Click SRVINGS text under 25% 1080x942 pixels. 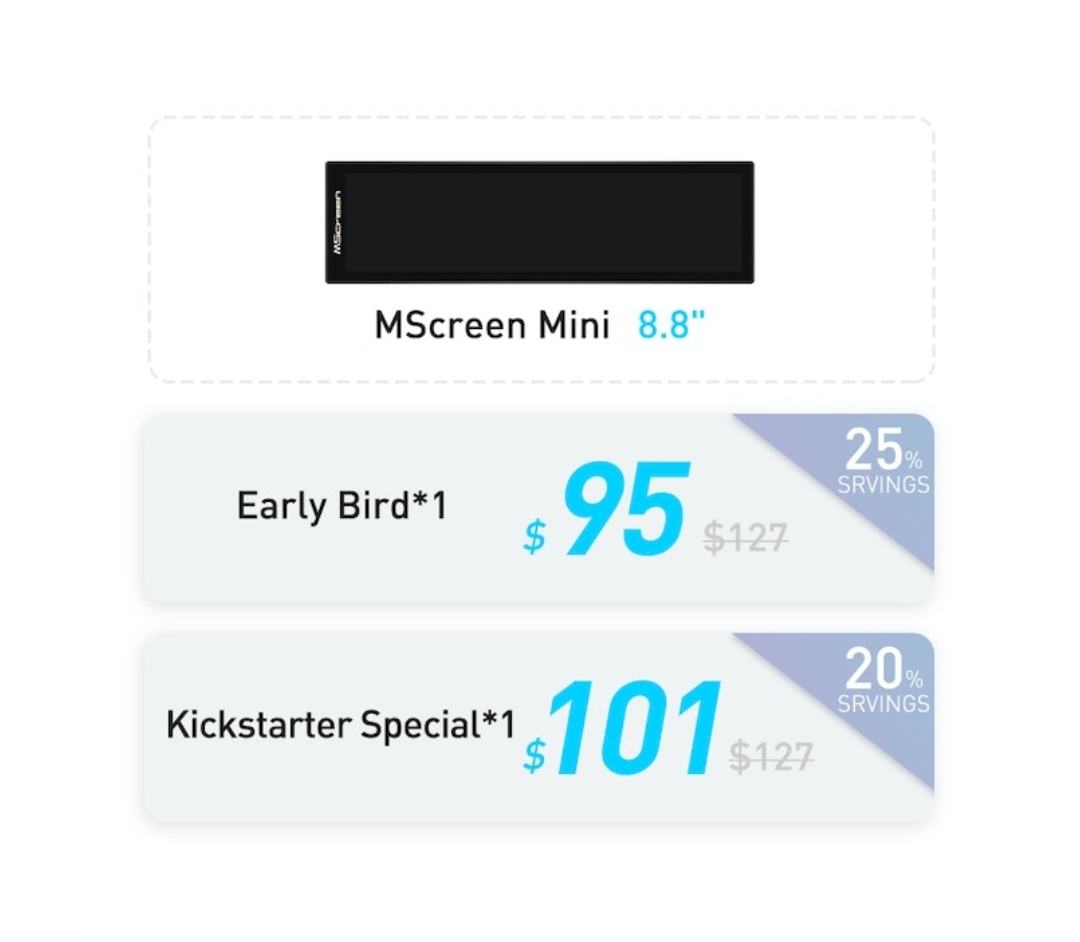pyautogui.click(x=884, y=484)
